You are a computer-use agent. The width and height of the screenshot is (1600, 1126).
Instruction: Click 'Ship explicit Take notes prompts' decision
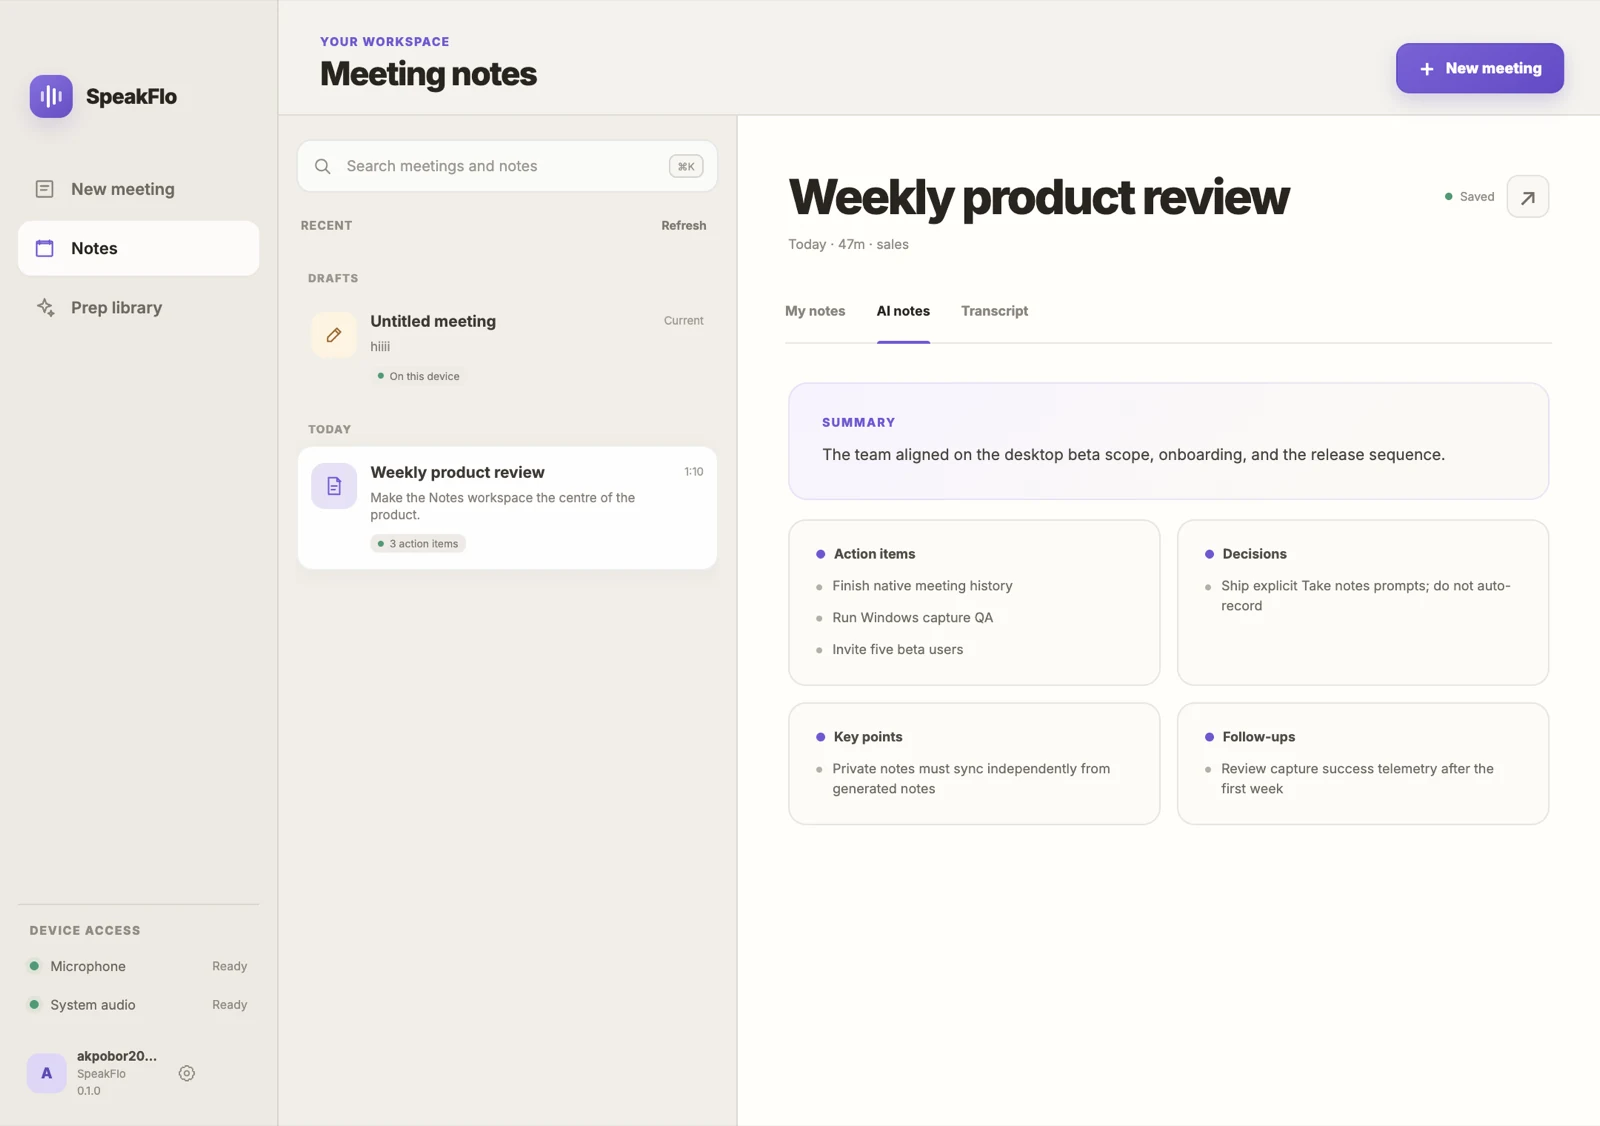coord(1365,596)
